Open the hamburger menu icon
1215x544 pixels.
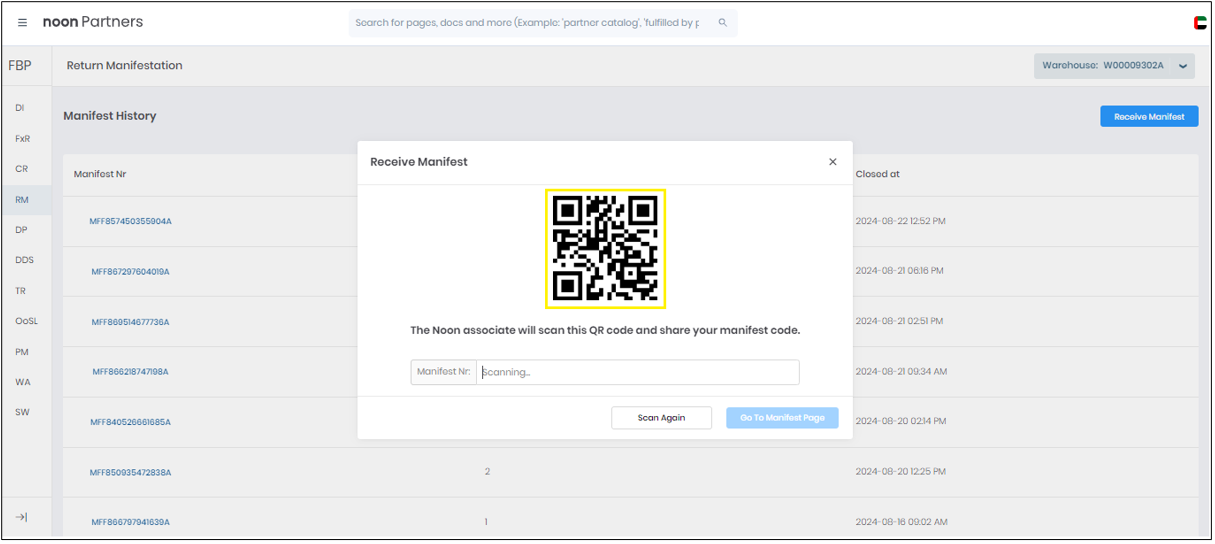[22, 22]
